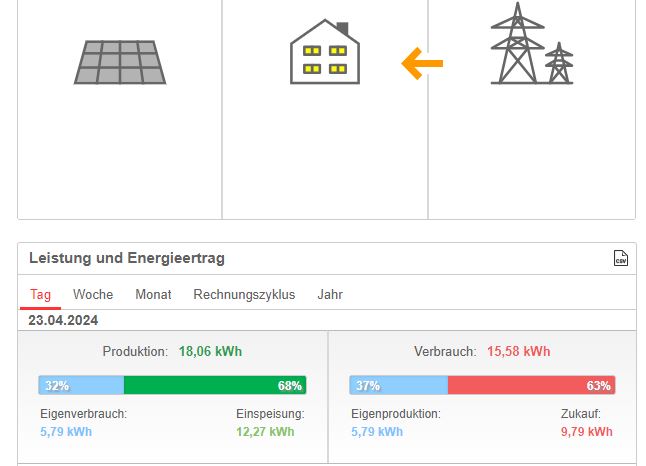Click the green 68% Einspeisung bar segment
Viewport: 646px width, 466px height.
(215, 385)
